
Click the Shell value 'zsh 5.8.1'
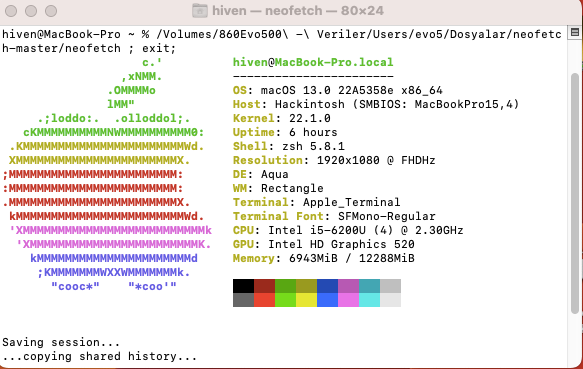point(313,146)
